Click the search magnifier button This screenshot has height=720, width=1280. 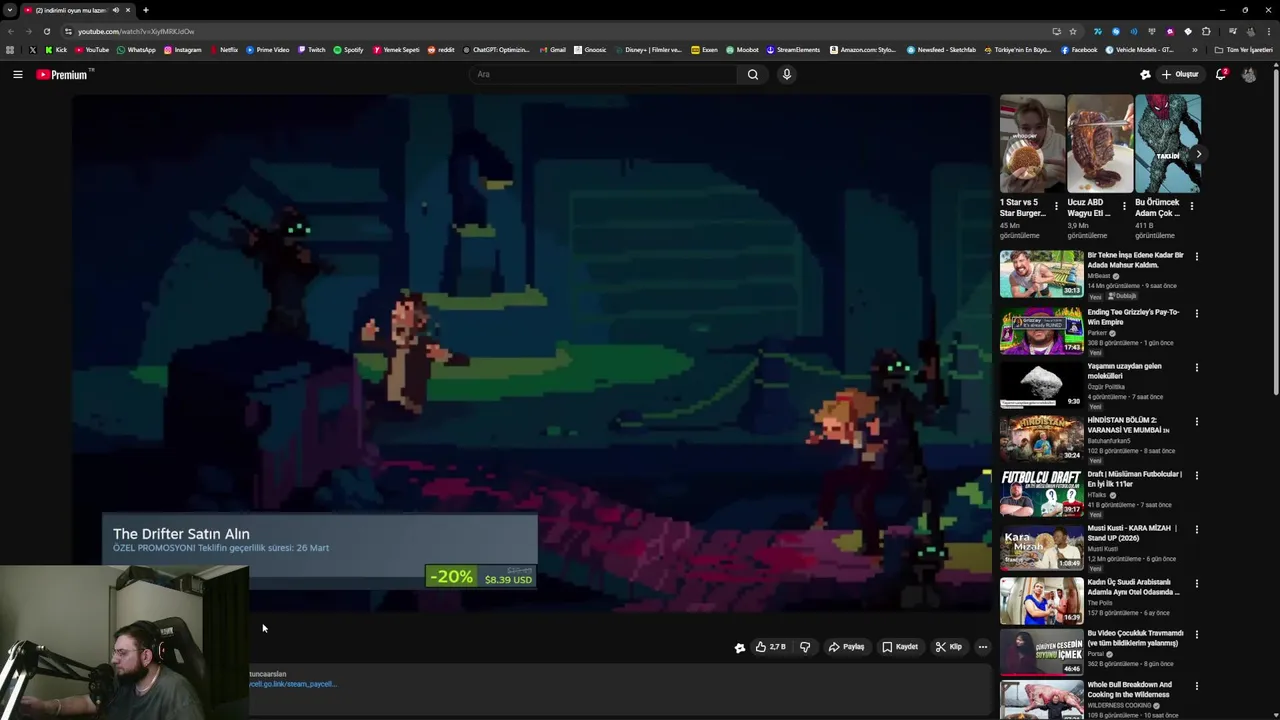(753, 74)
